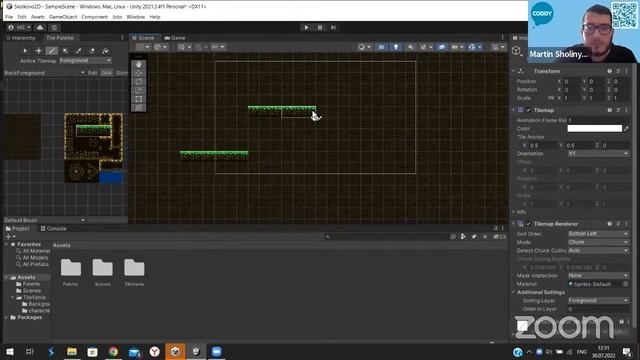Viewport: 640px width, 360px height.
Task: Open the GameObject menu
Action: click(63, 17)
